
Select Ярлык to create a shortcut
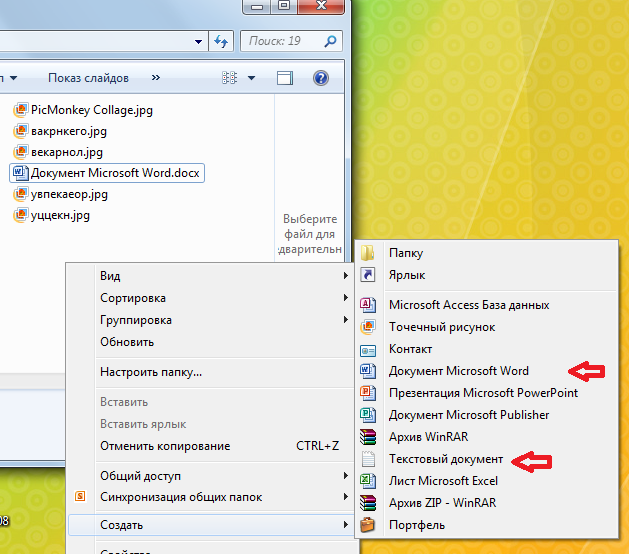[486, 275]
